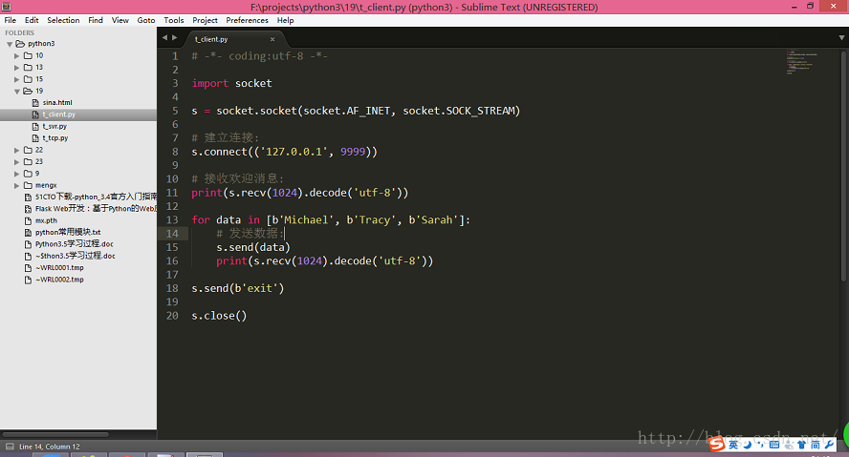Click the t_svr.py file icon

35,127
